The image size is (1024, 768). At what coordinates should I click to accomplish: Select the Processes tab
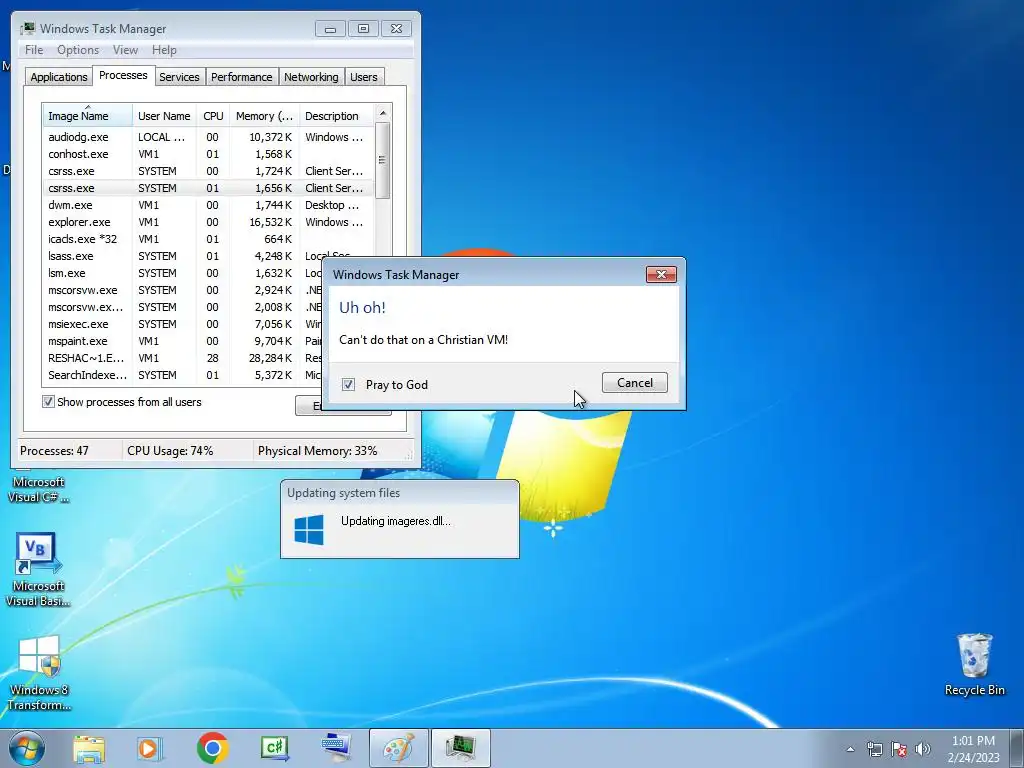pyautogui.click(x=123, y=75)
